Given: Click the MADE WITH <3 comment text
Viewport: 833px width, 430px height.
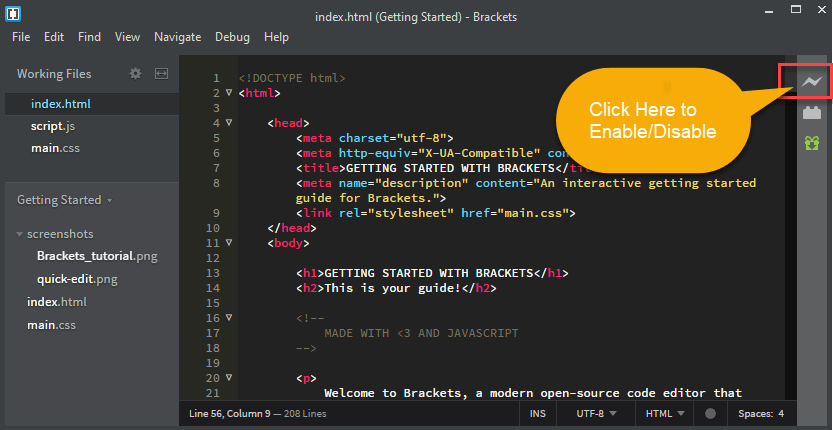Looking at the screenshot, I should pos(421,333).
